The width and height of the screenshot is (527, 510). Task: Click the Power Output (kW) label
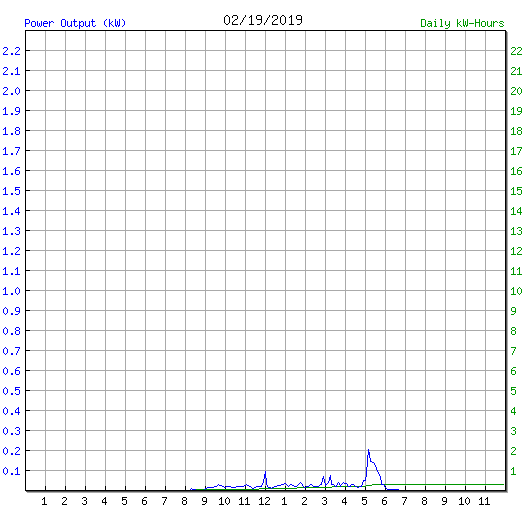click(75, 23)
